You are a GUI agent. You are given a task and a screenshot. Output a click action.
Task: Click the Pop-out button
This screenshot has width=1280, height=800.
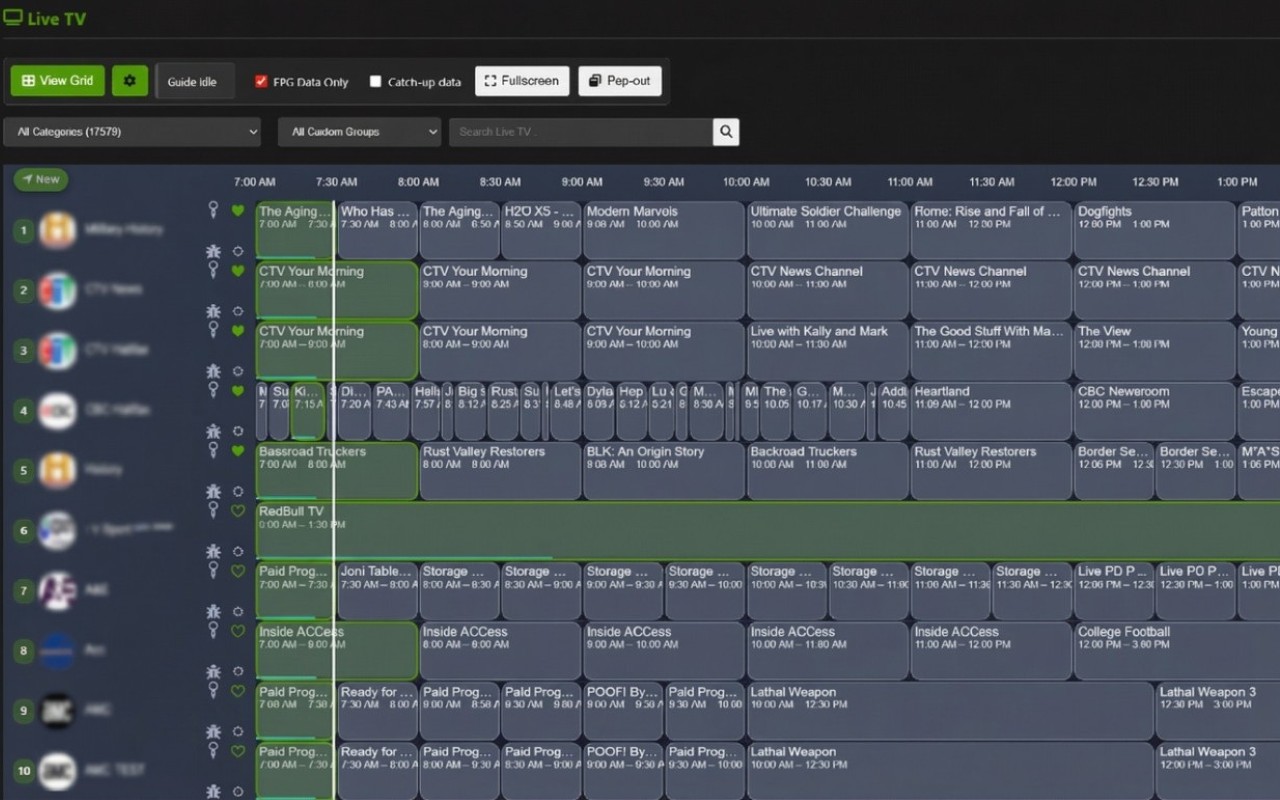(620, 81)
